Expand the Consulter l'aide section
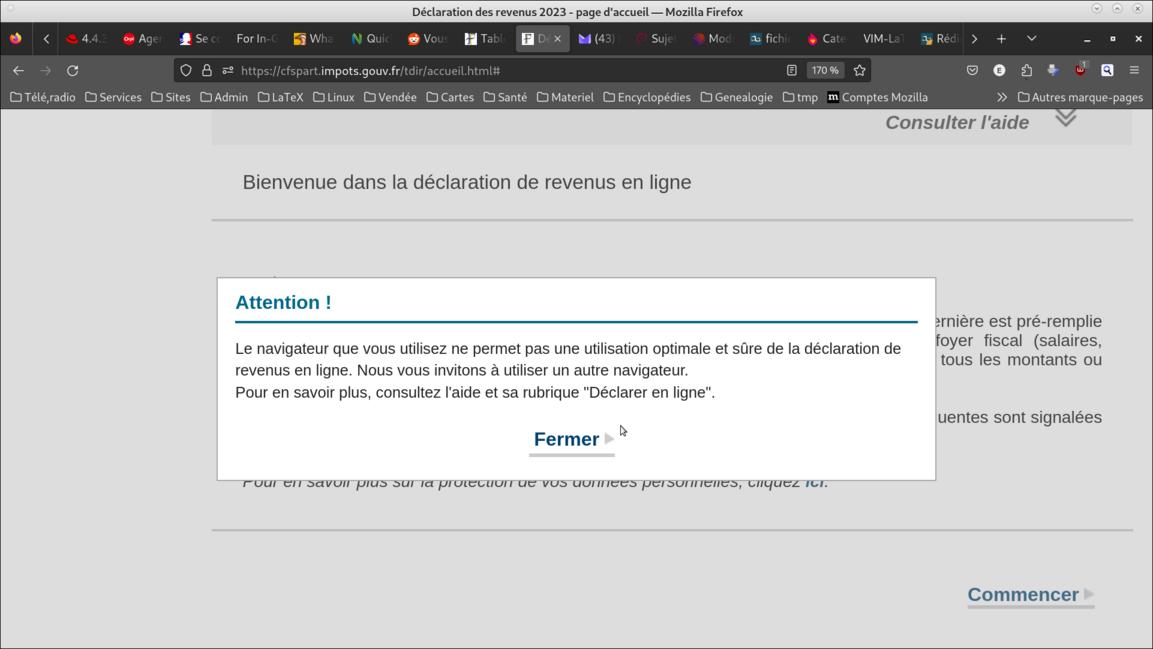Image resolution: width=1153 pixels, height=649 pixels. point(1065,120)
